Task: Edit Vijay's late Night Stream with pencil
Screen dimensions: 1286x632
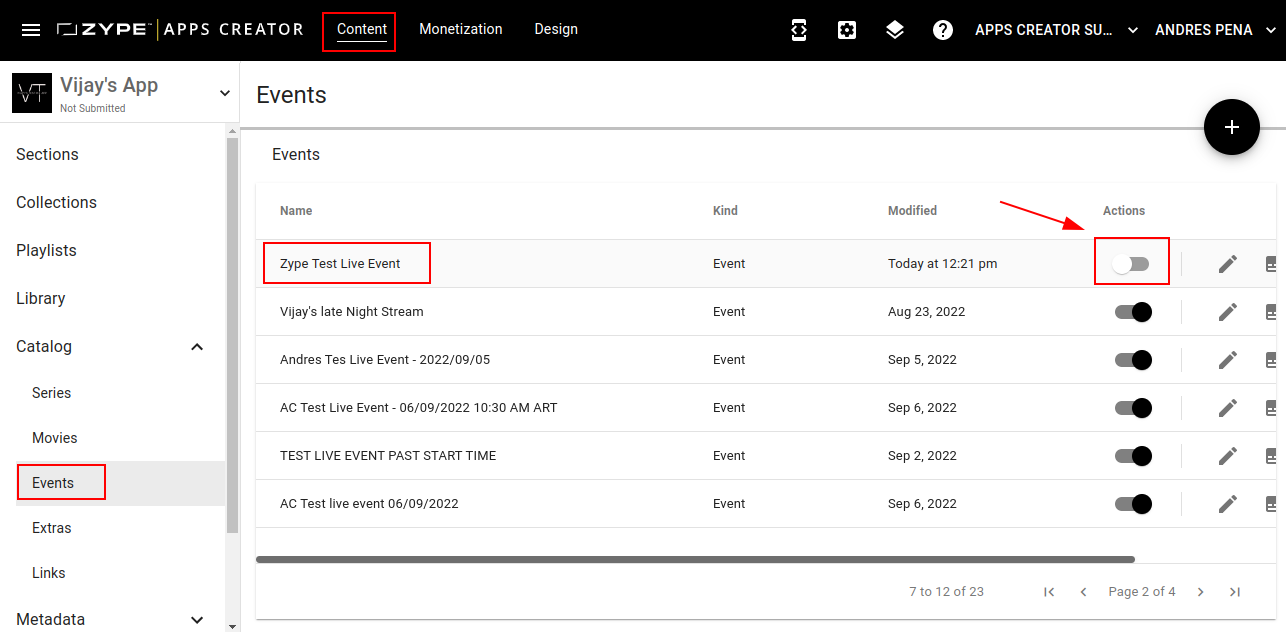Action: coord(1228,312)
